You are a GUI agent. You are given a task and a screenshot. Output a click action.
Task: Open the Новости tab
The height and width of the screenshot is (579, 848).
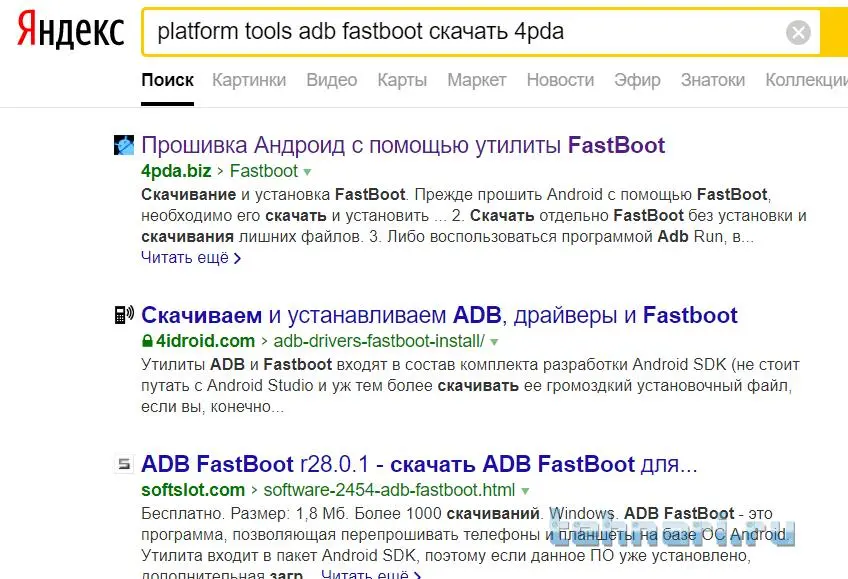tap(560, 80)
